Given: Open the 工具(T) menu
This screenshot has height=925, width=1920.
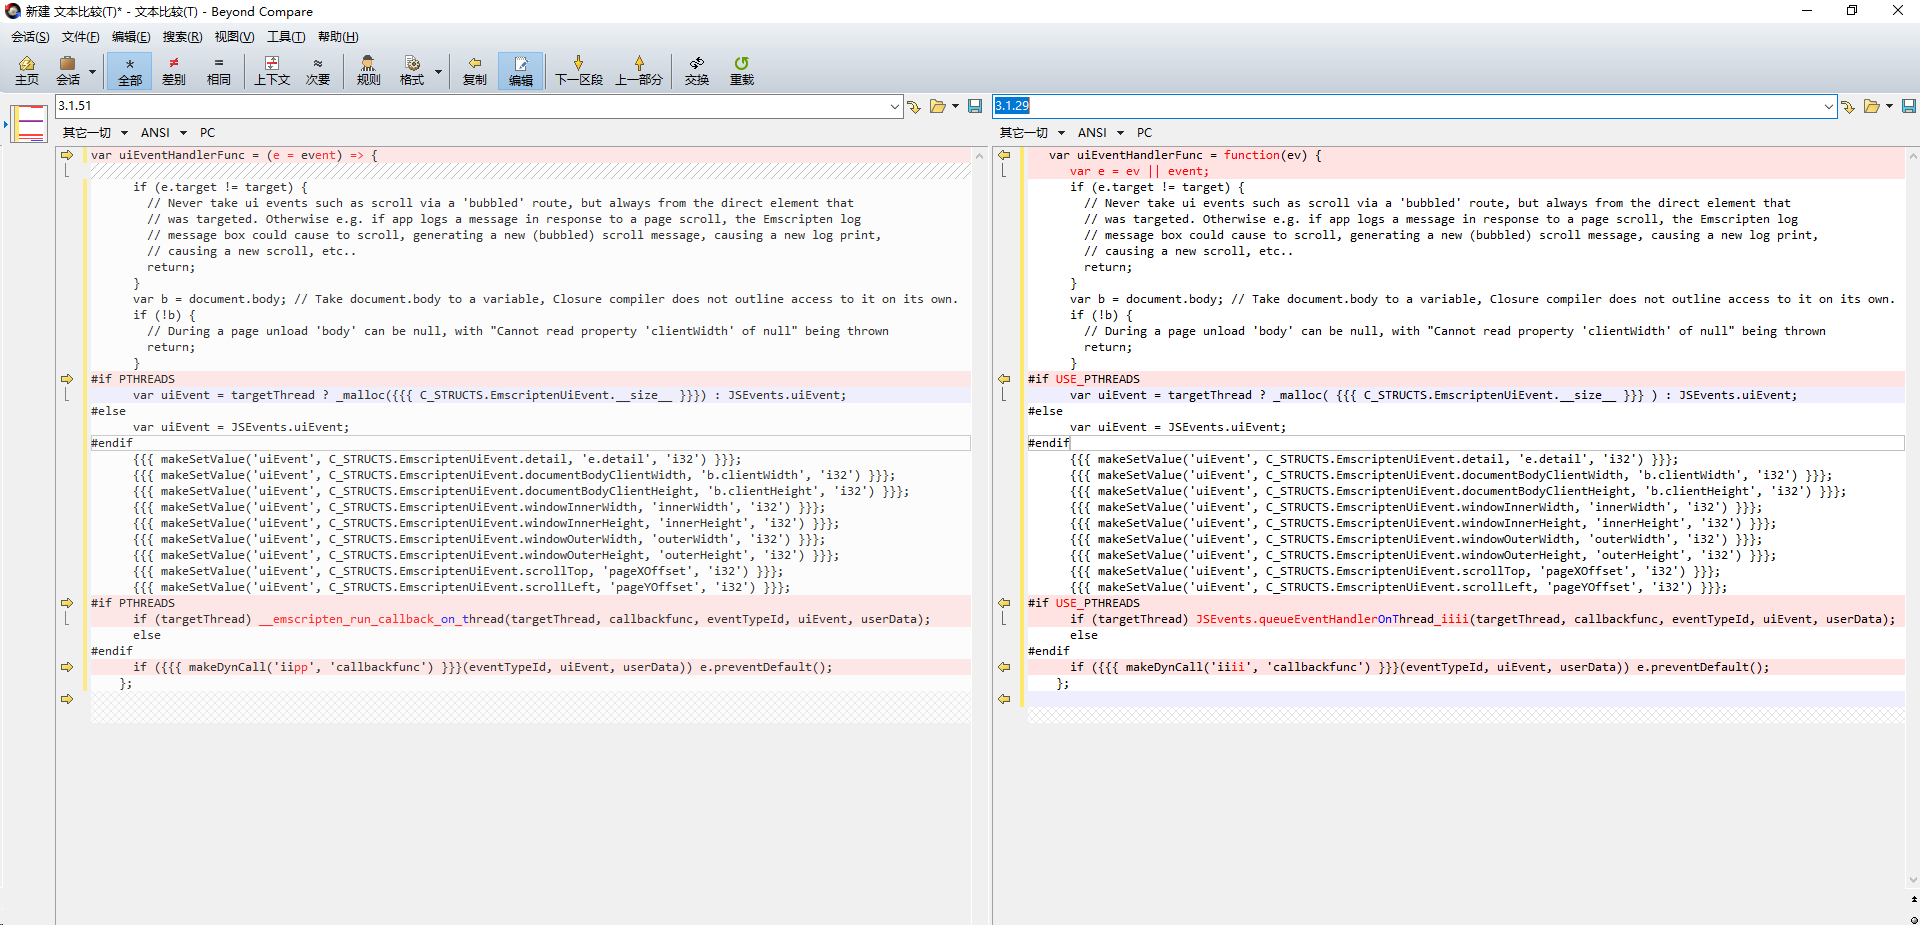Looking at the screenshot, I should [286, 37].
